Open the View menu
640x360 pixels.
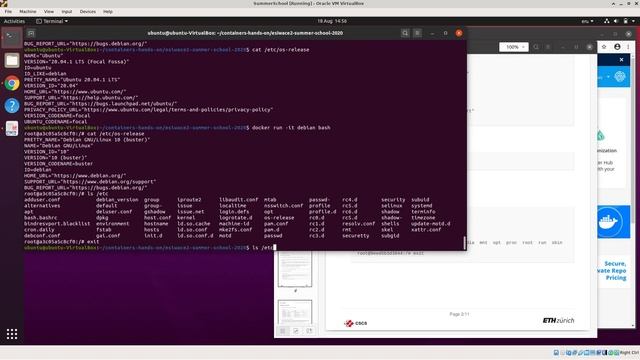[49, 11]
